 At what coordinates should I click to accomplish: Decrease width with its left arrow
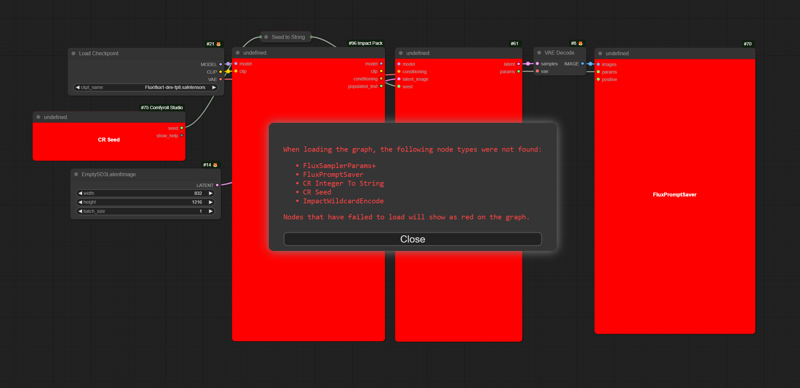(x=80, y=193)
